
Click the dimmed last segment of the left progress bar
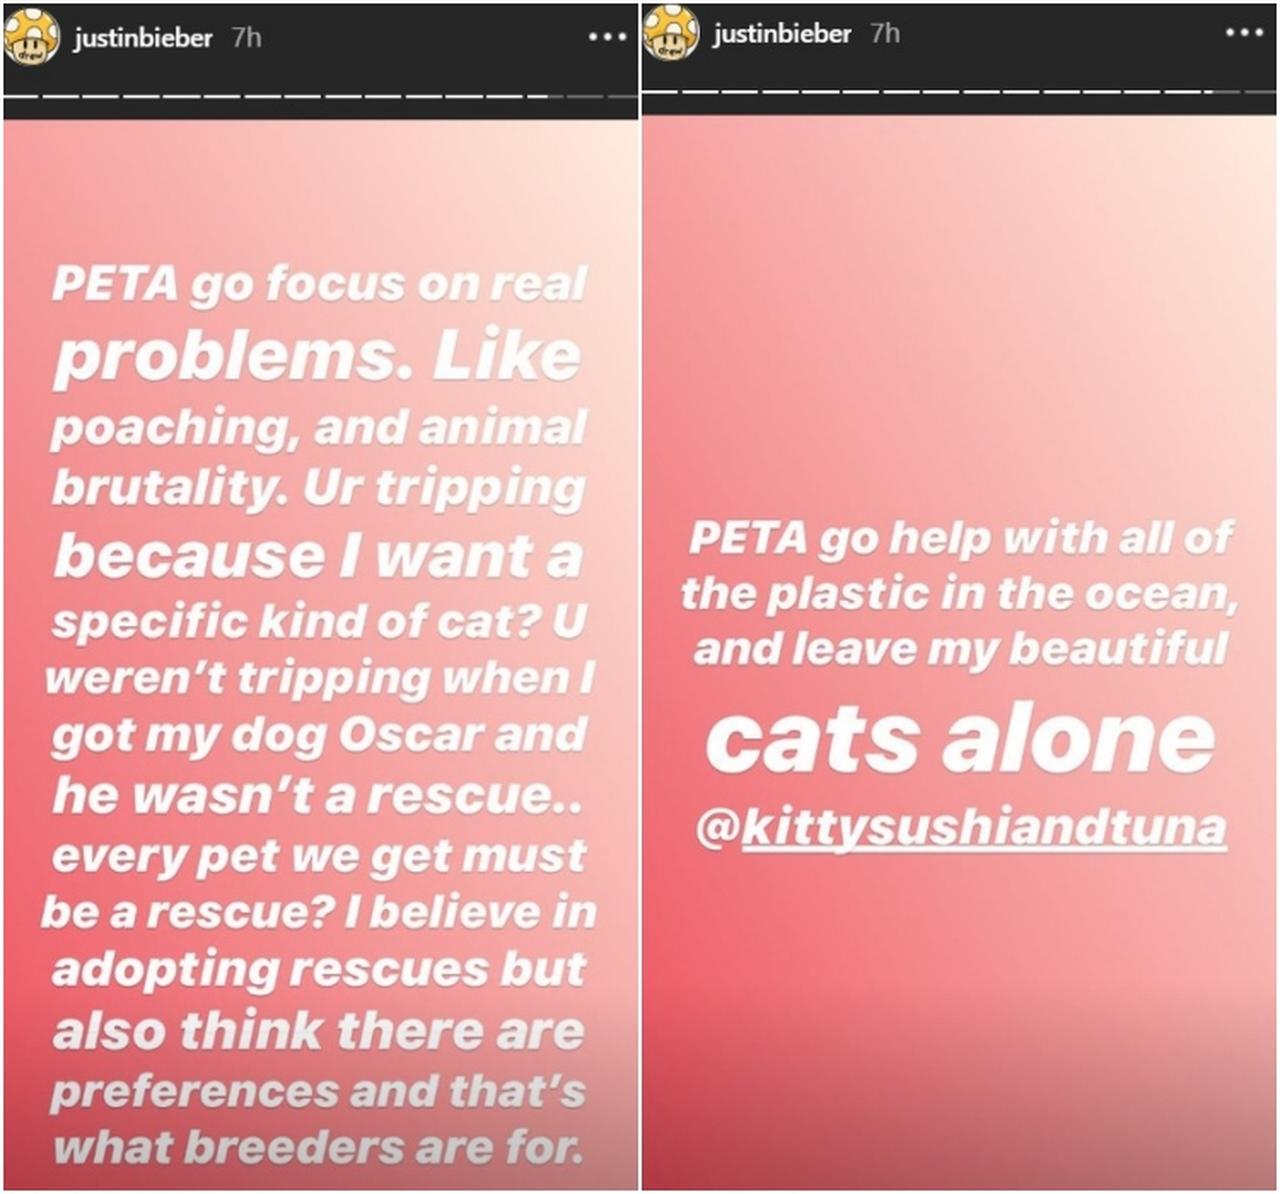tap(622, 96)
